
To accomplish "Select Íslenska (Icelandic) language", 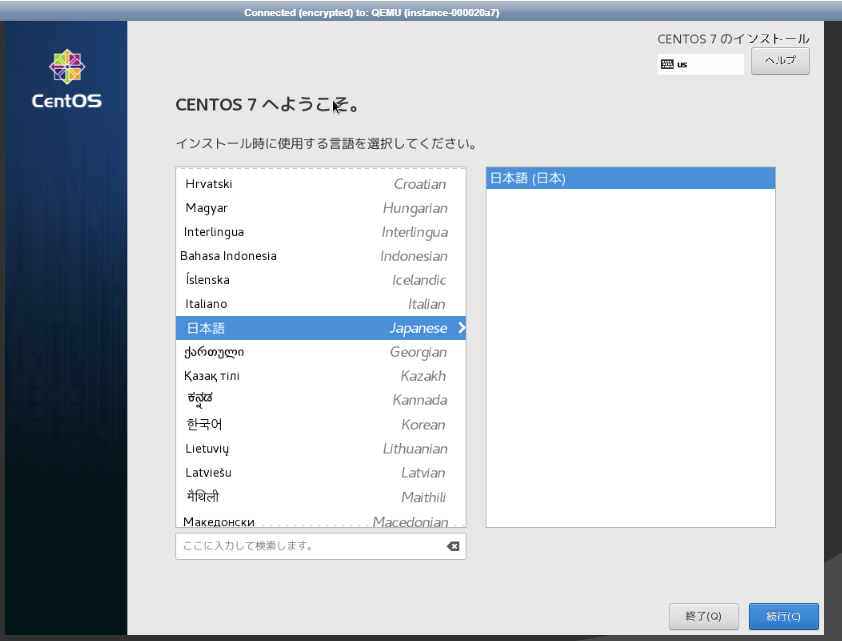I will [321, 280].
